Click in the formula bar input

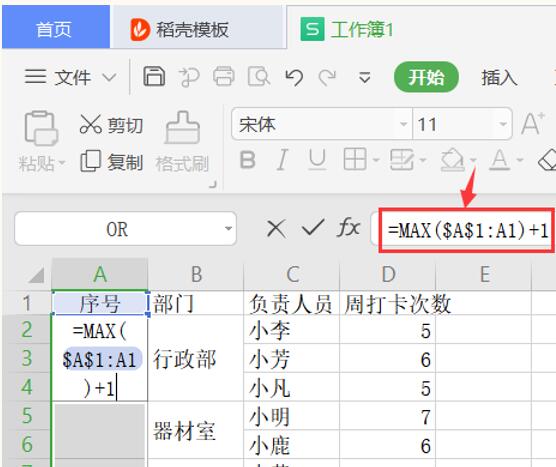point(467,230)
